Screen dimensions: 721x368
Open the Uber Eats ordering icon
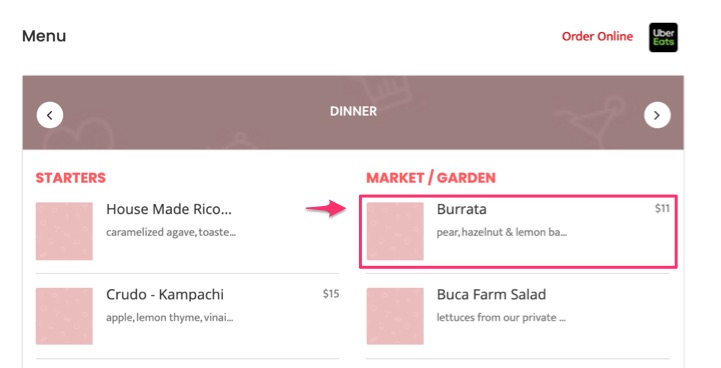coord(663,37)
